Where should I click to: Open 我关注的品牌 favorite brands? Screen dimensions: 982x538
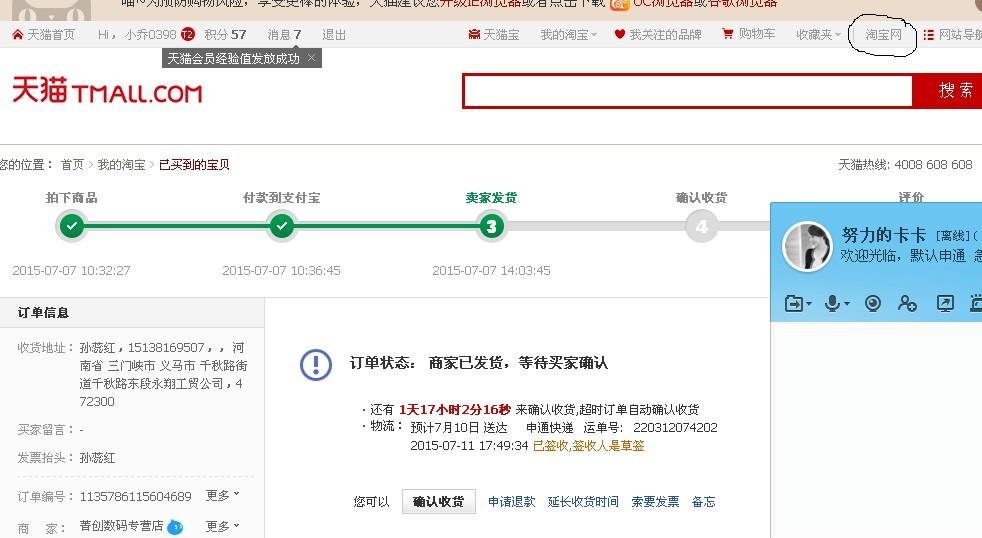665,34
